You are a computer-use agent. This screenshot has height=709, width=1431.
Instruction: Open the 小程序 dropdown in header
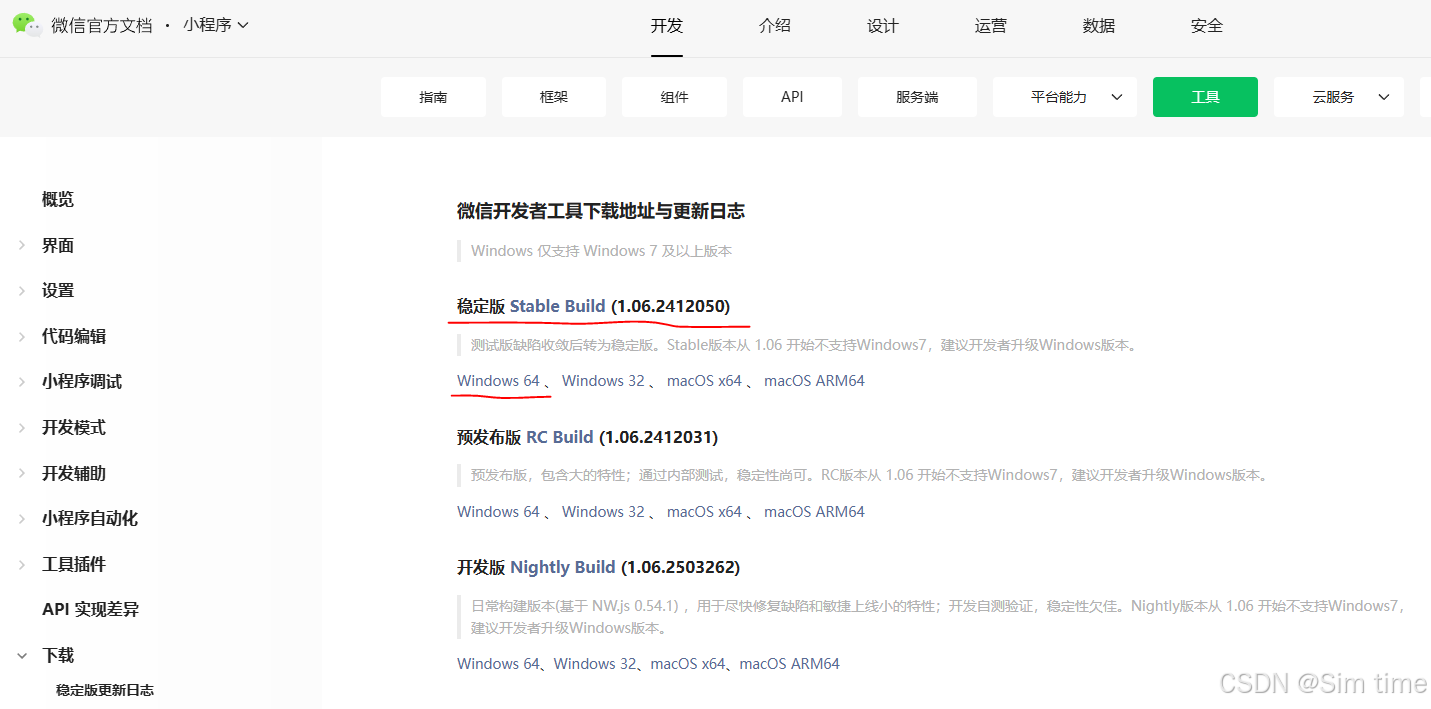click(215, 25)
